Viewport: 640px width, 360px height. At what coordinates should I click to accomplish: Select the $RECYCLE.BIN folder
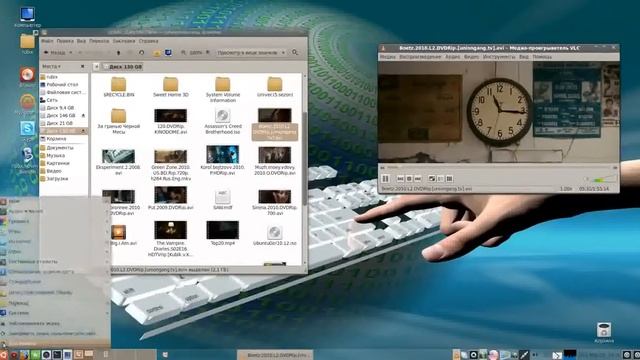coord(118,87)
